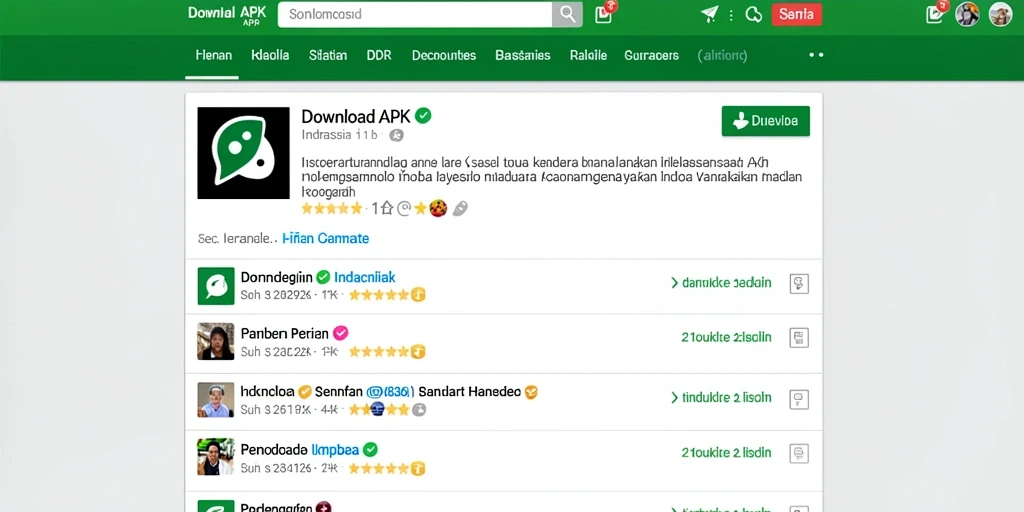This screenshot has width=1024, height=512.
Task: Open the notification icon beside search
Action: coord(604,14)
